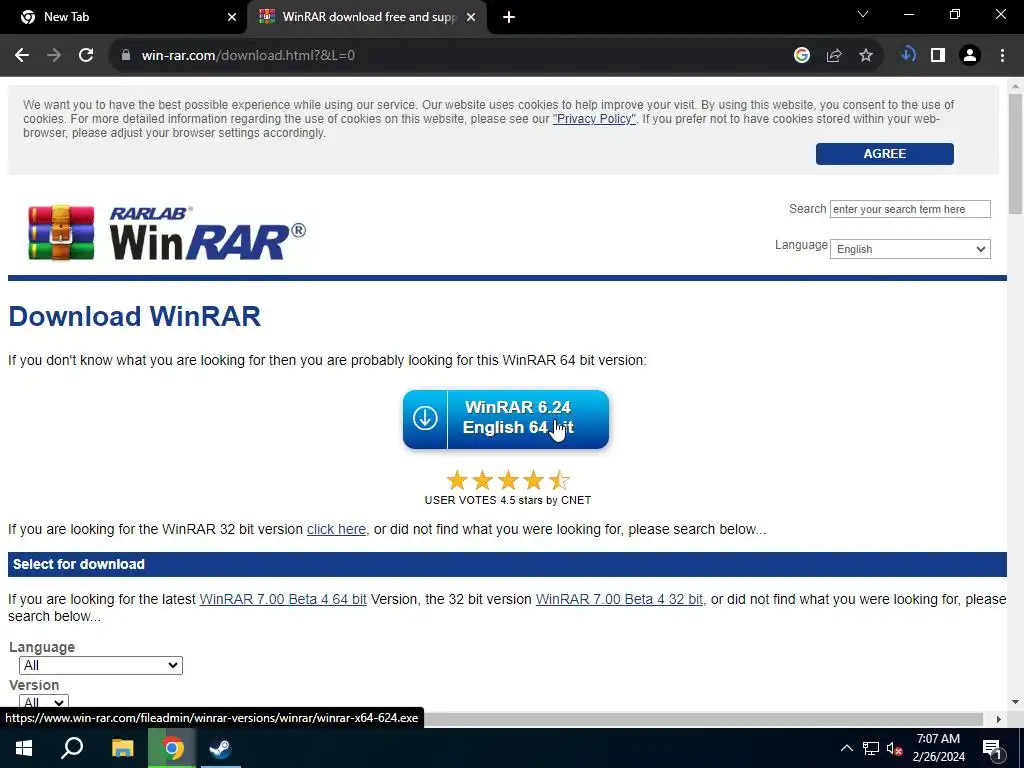Click the address bar URL
This screenshot has height=768, width=1024.
tap(248, 56)
